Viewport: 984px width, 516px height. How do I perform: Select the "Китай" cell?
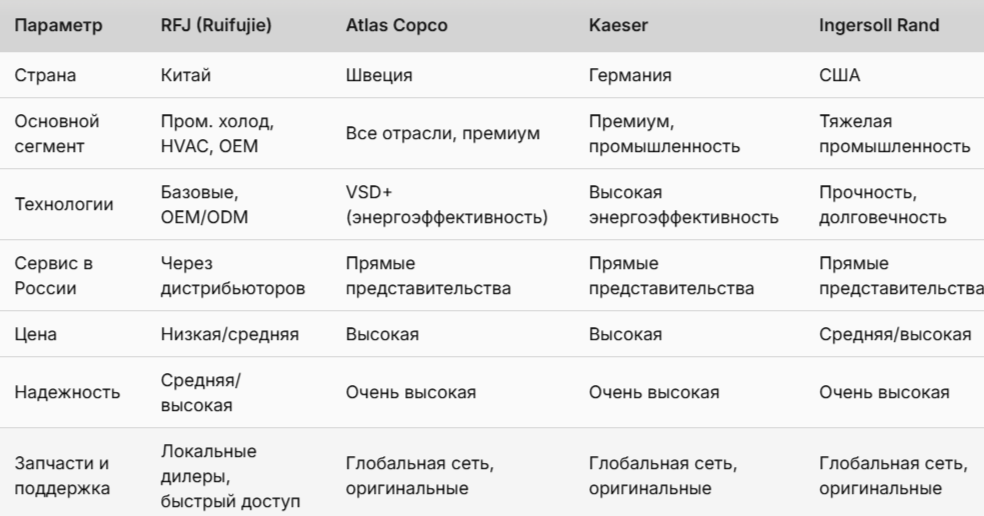tap(185, 75)
